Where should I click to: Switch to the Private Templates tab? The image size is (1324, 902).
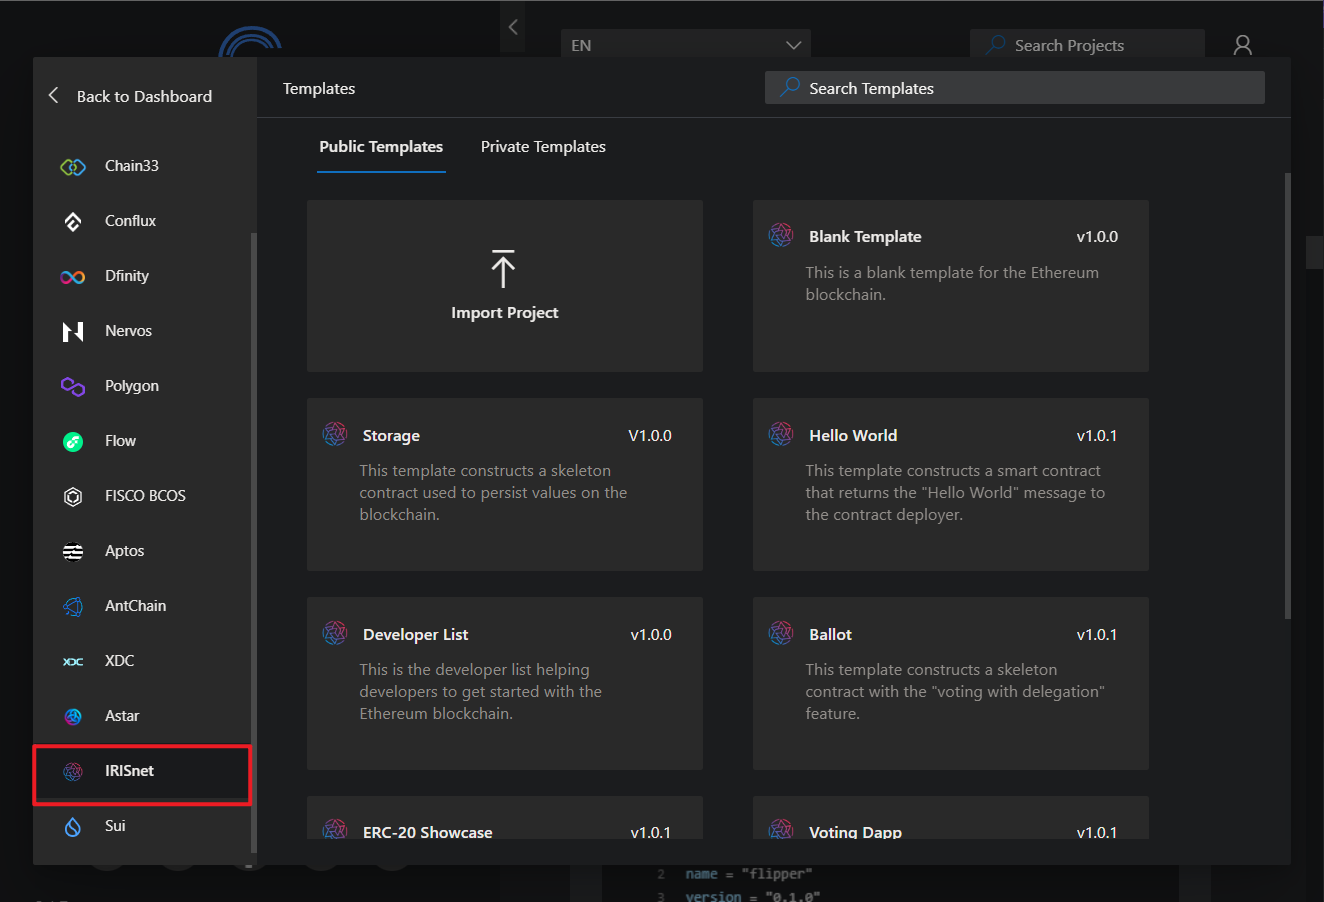tap(543, 147)
